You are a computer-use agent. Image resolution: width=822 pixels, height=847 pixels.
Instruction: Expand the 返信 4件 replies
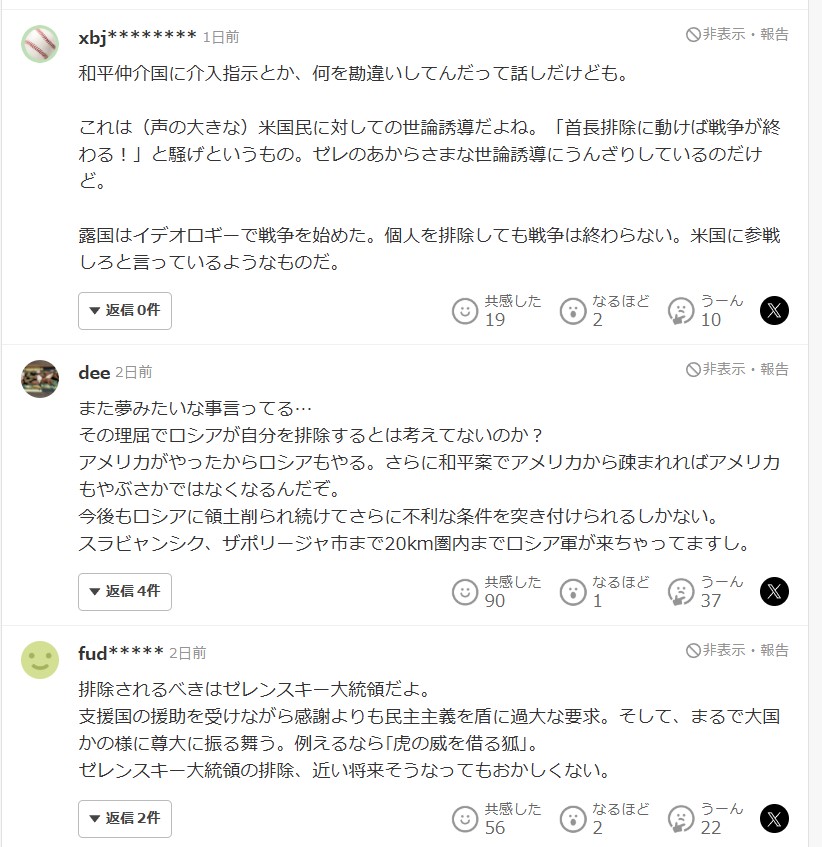(125, 592)
